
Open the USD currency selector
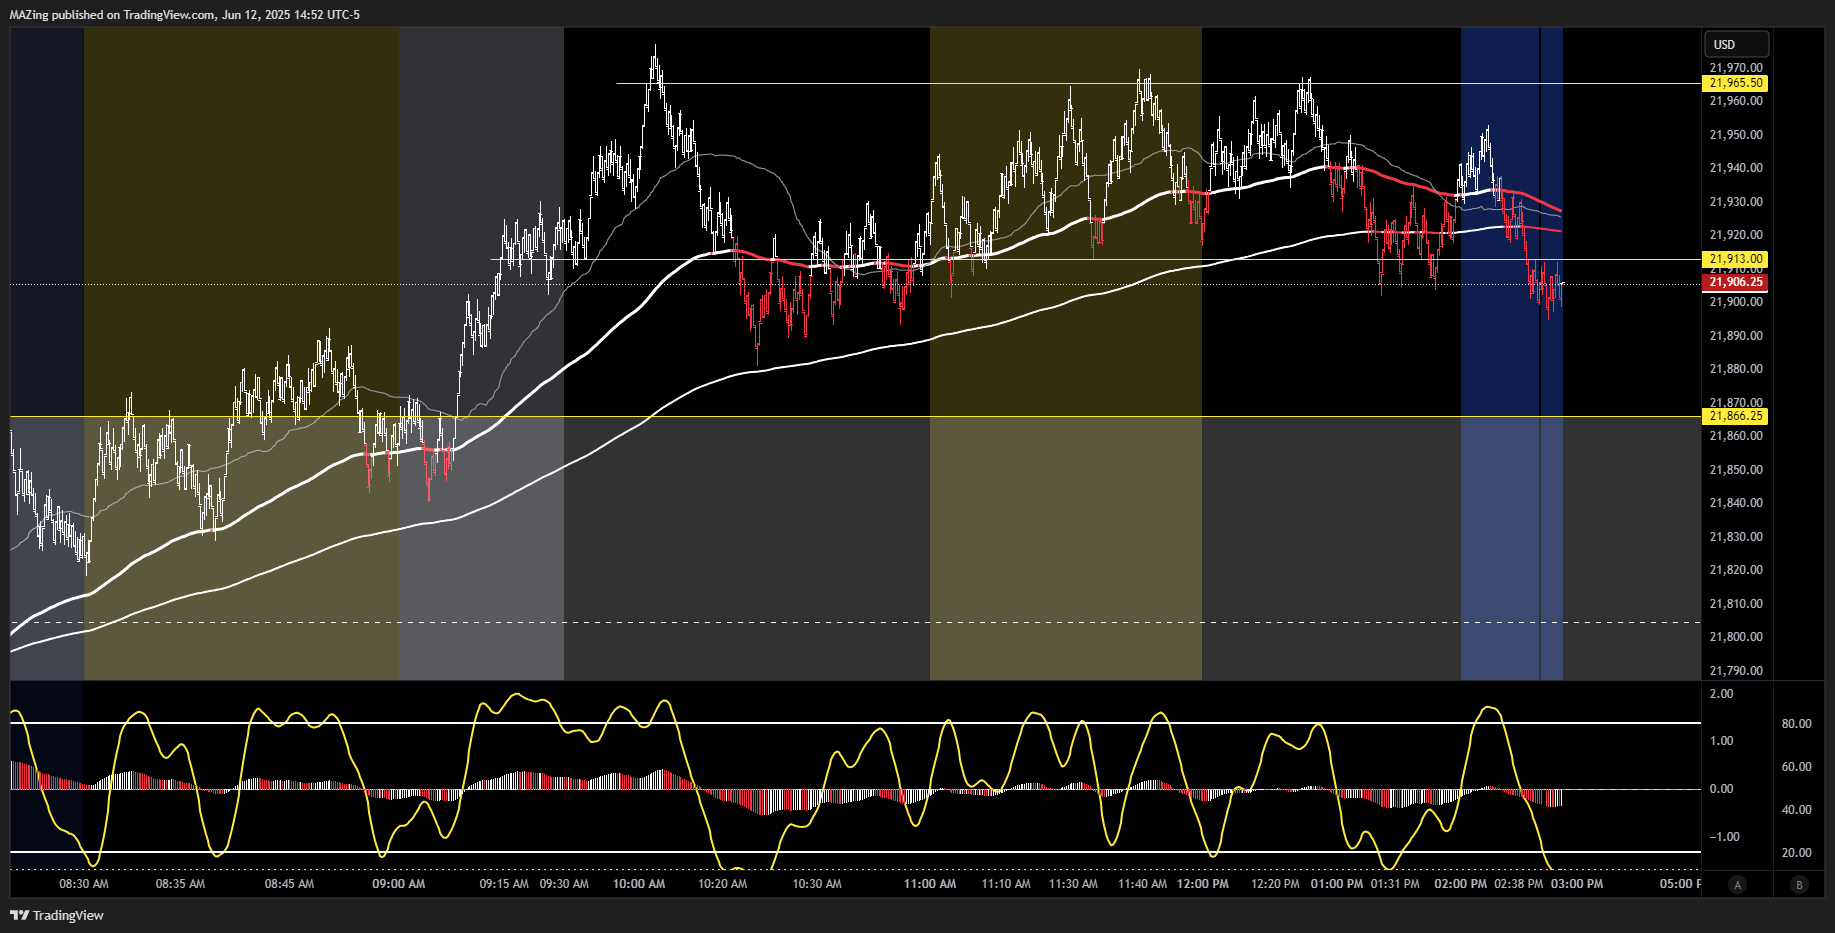(1736, 44)
